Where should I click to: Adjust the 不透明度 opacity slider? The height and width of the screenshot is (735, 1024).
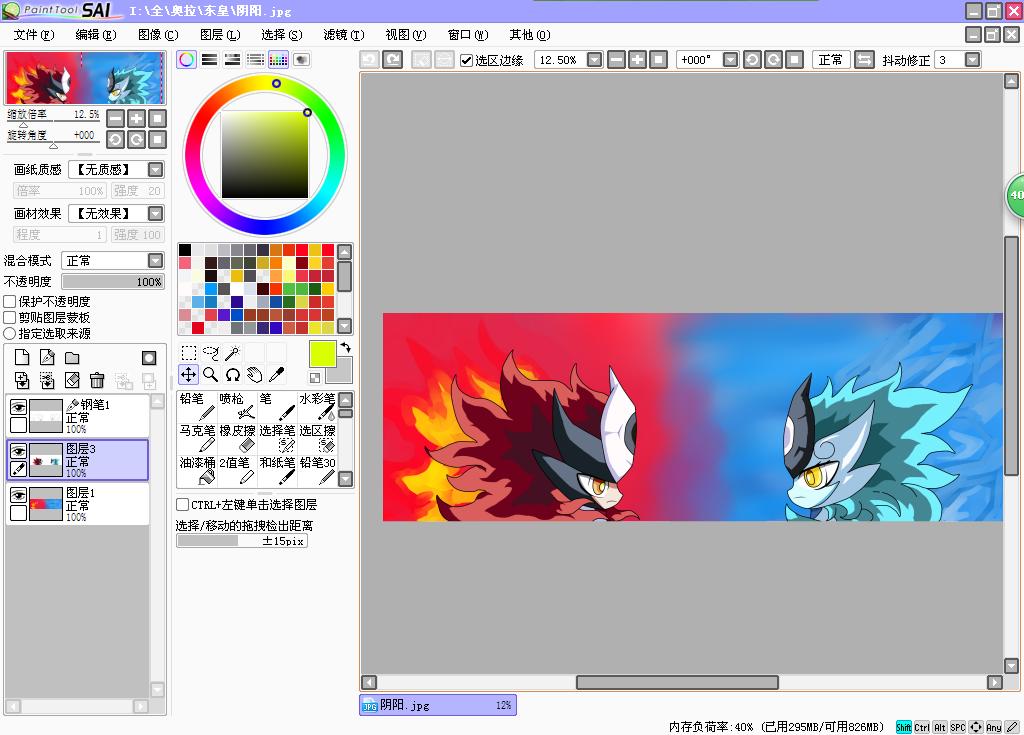113,282
